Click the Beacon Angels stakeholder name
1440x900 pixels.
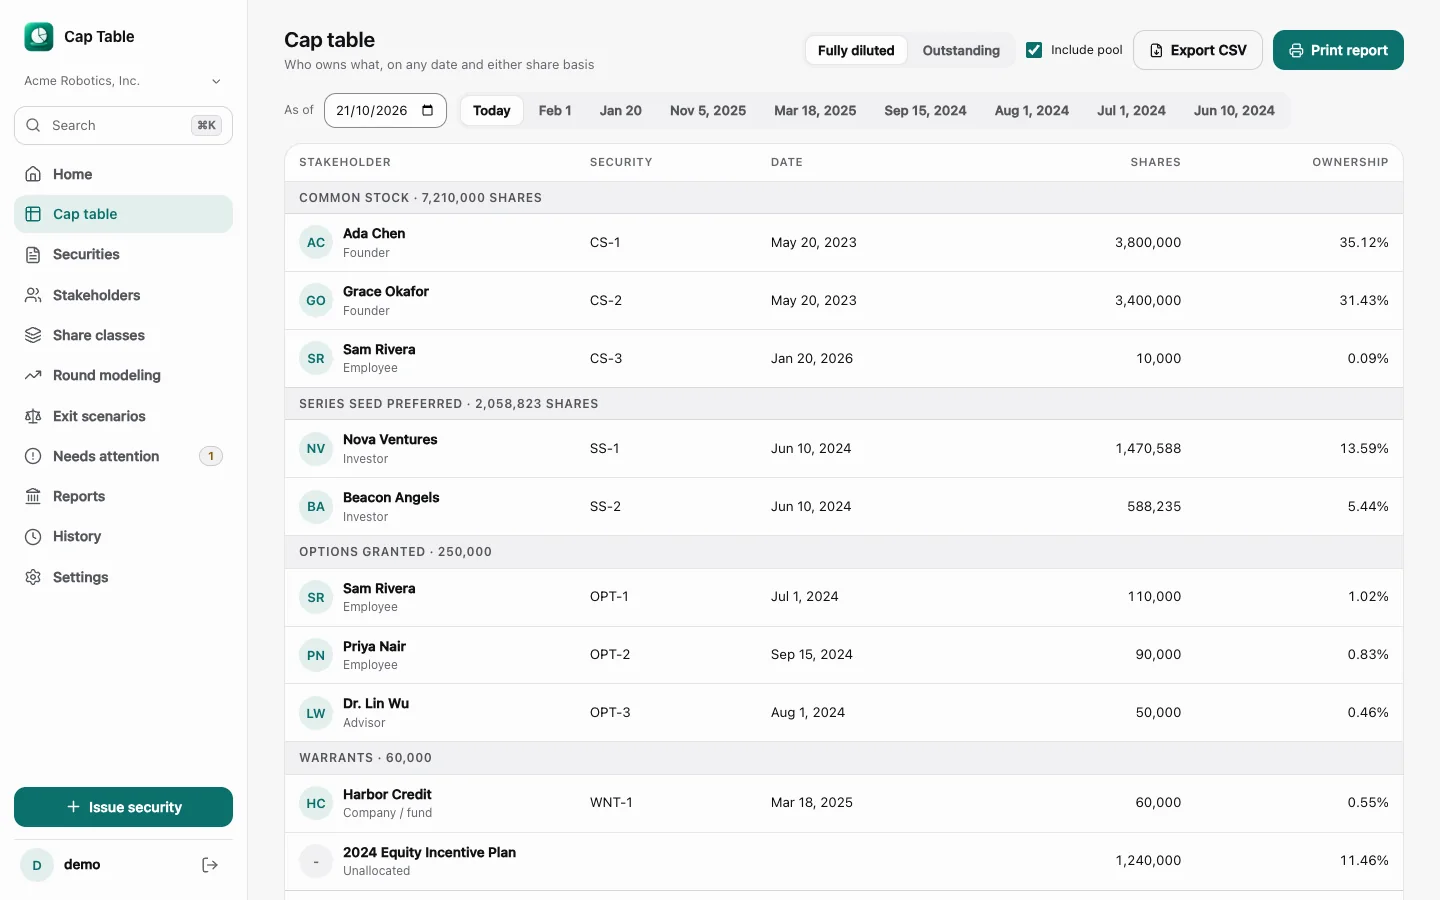[391, 497]
